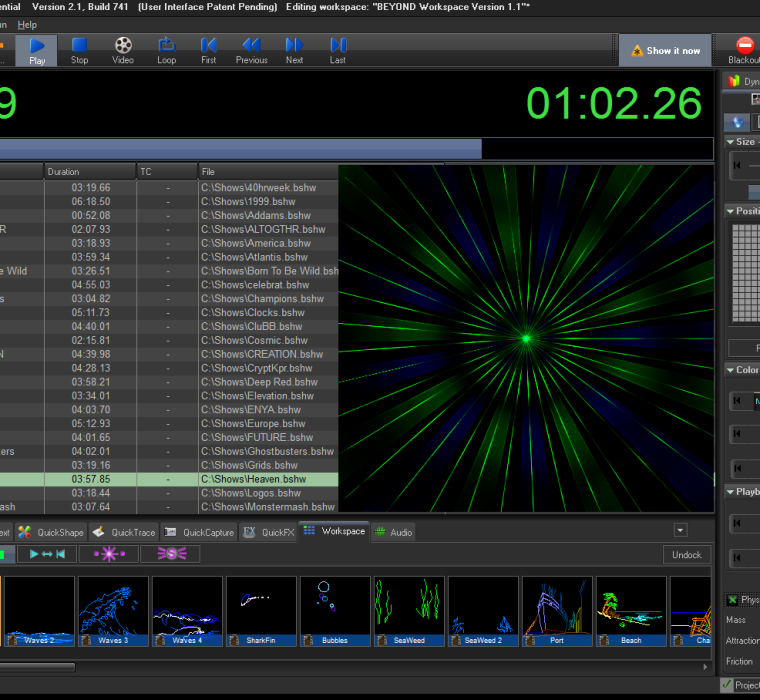Skip to Next show
The image size is (760, 700).
point(294,51)
